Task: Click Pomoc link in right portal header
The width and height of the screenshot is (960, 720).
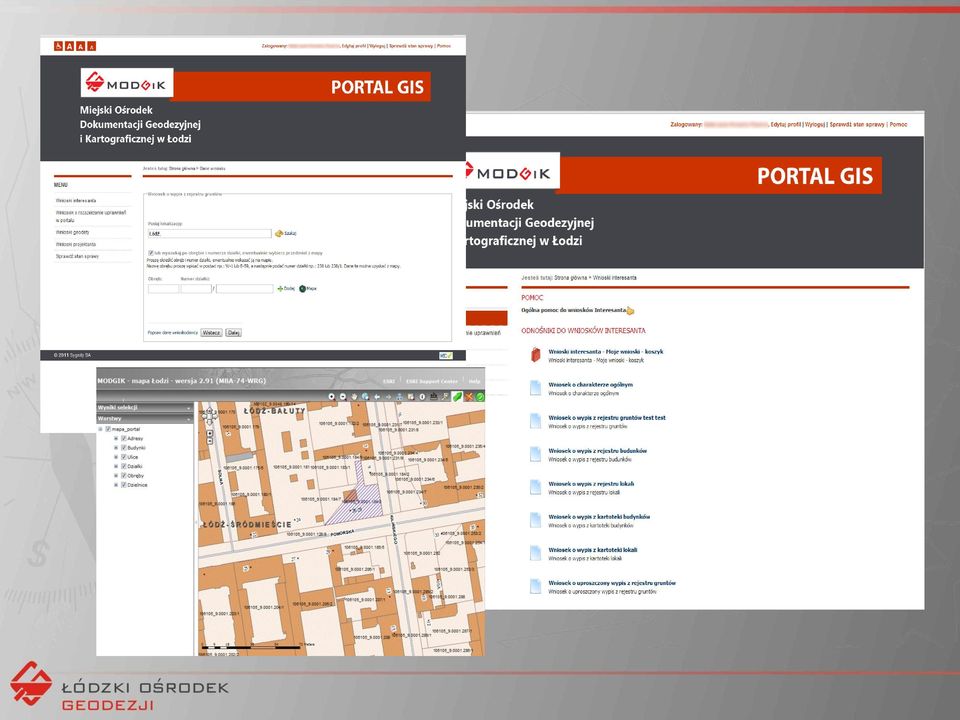Action: click(898, 124)
